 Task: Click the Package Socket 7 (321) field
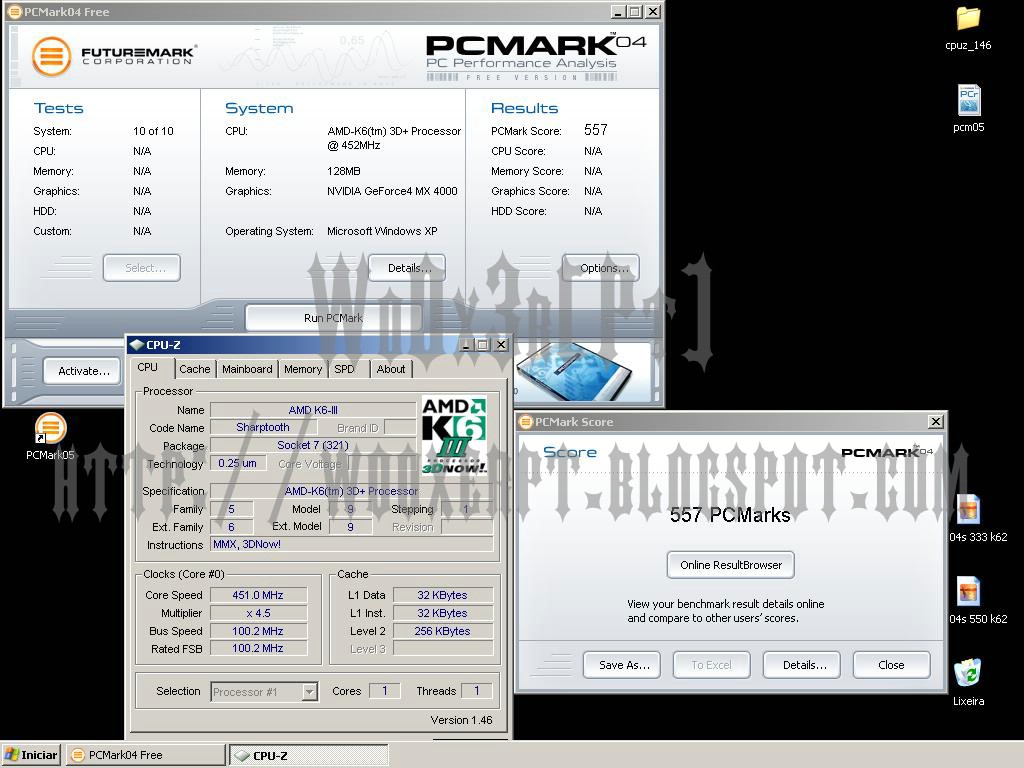(x=313, y=445)
